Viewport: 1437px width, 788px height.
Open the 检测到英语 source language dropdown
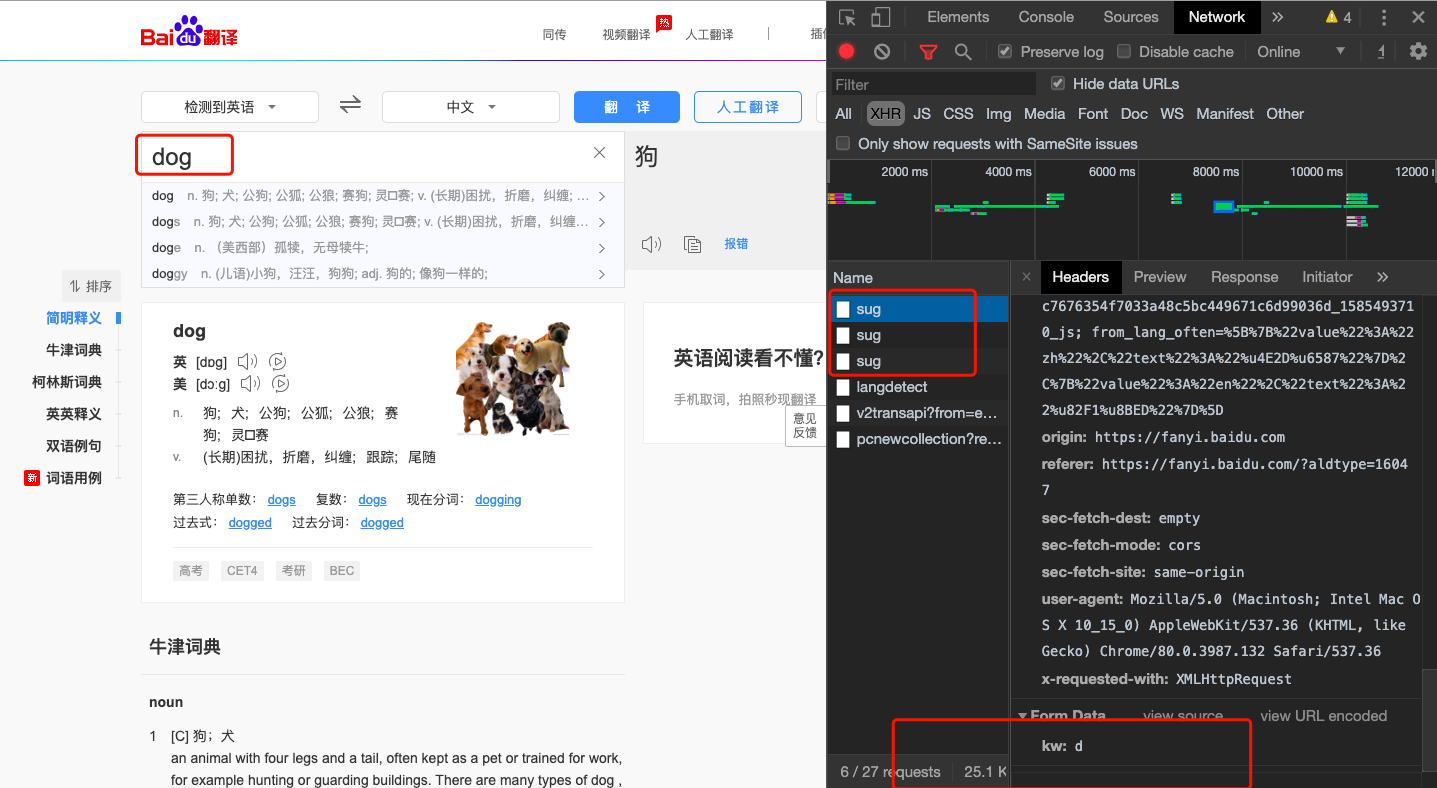(x=229, y=105)
